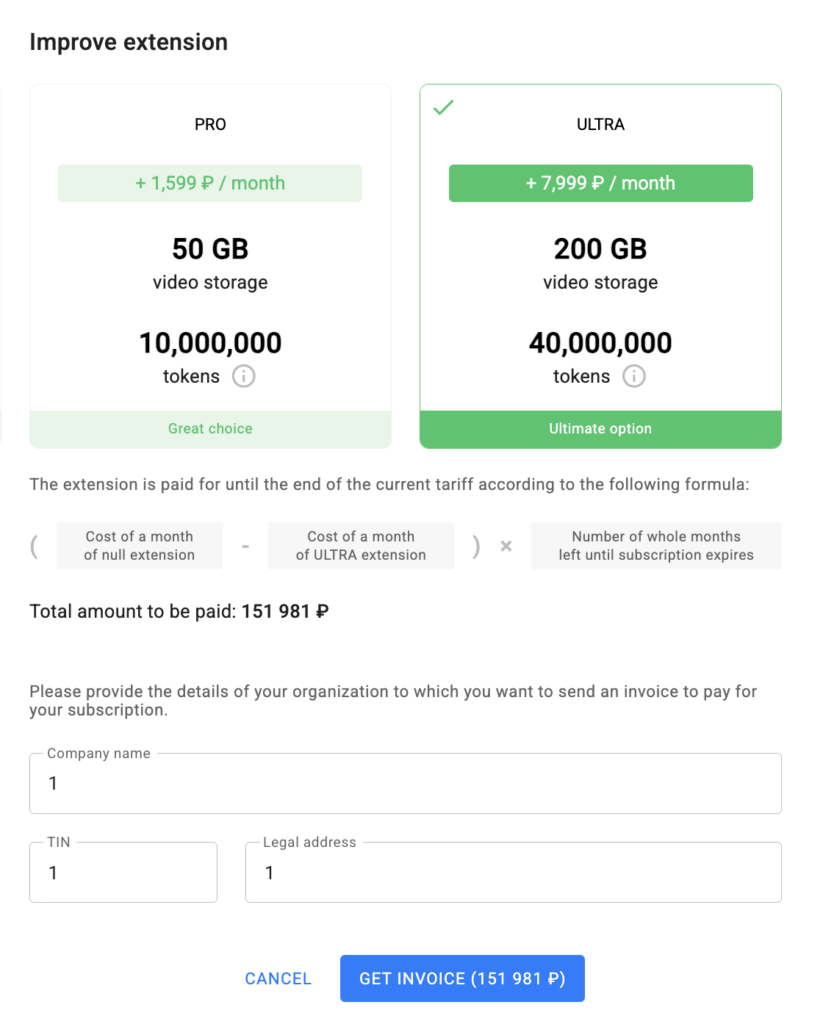Click the 'Number of whole months left' chip
This screenshot has height=1024, width=823.
point(656,546)
